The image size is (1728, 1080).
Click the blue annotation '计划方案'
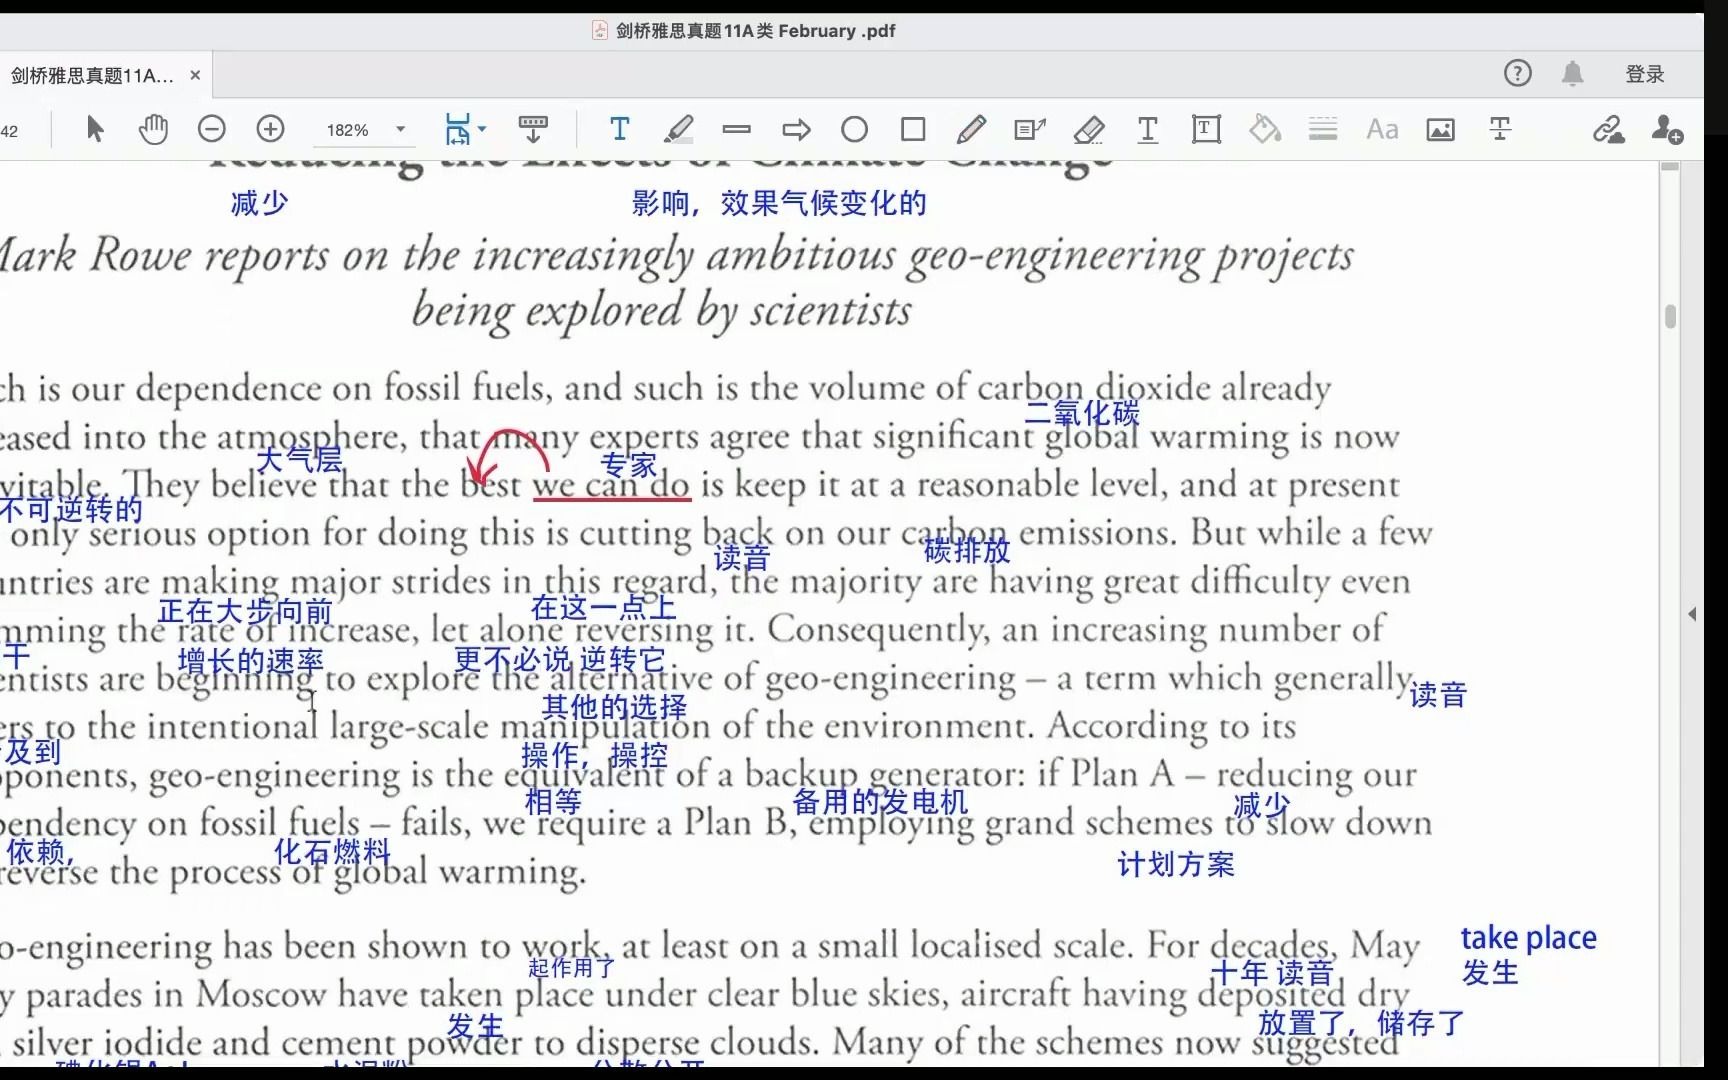click(x=1176, y=864)
